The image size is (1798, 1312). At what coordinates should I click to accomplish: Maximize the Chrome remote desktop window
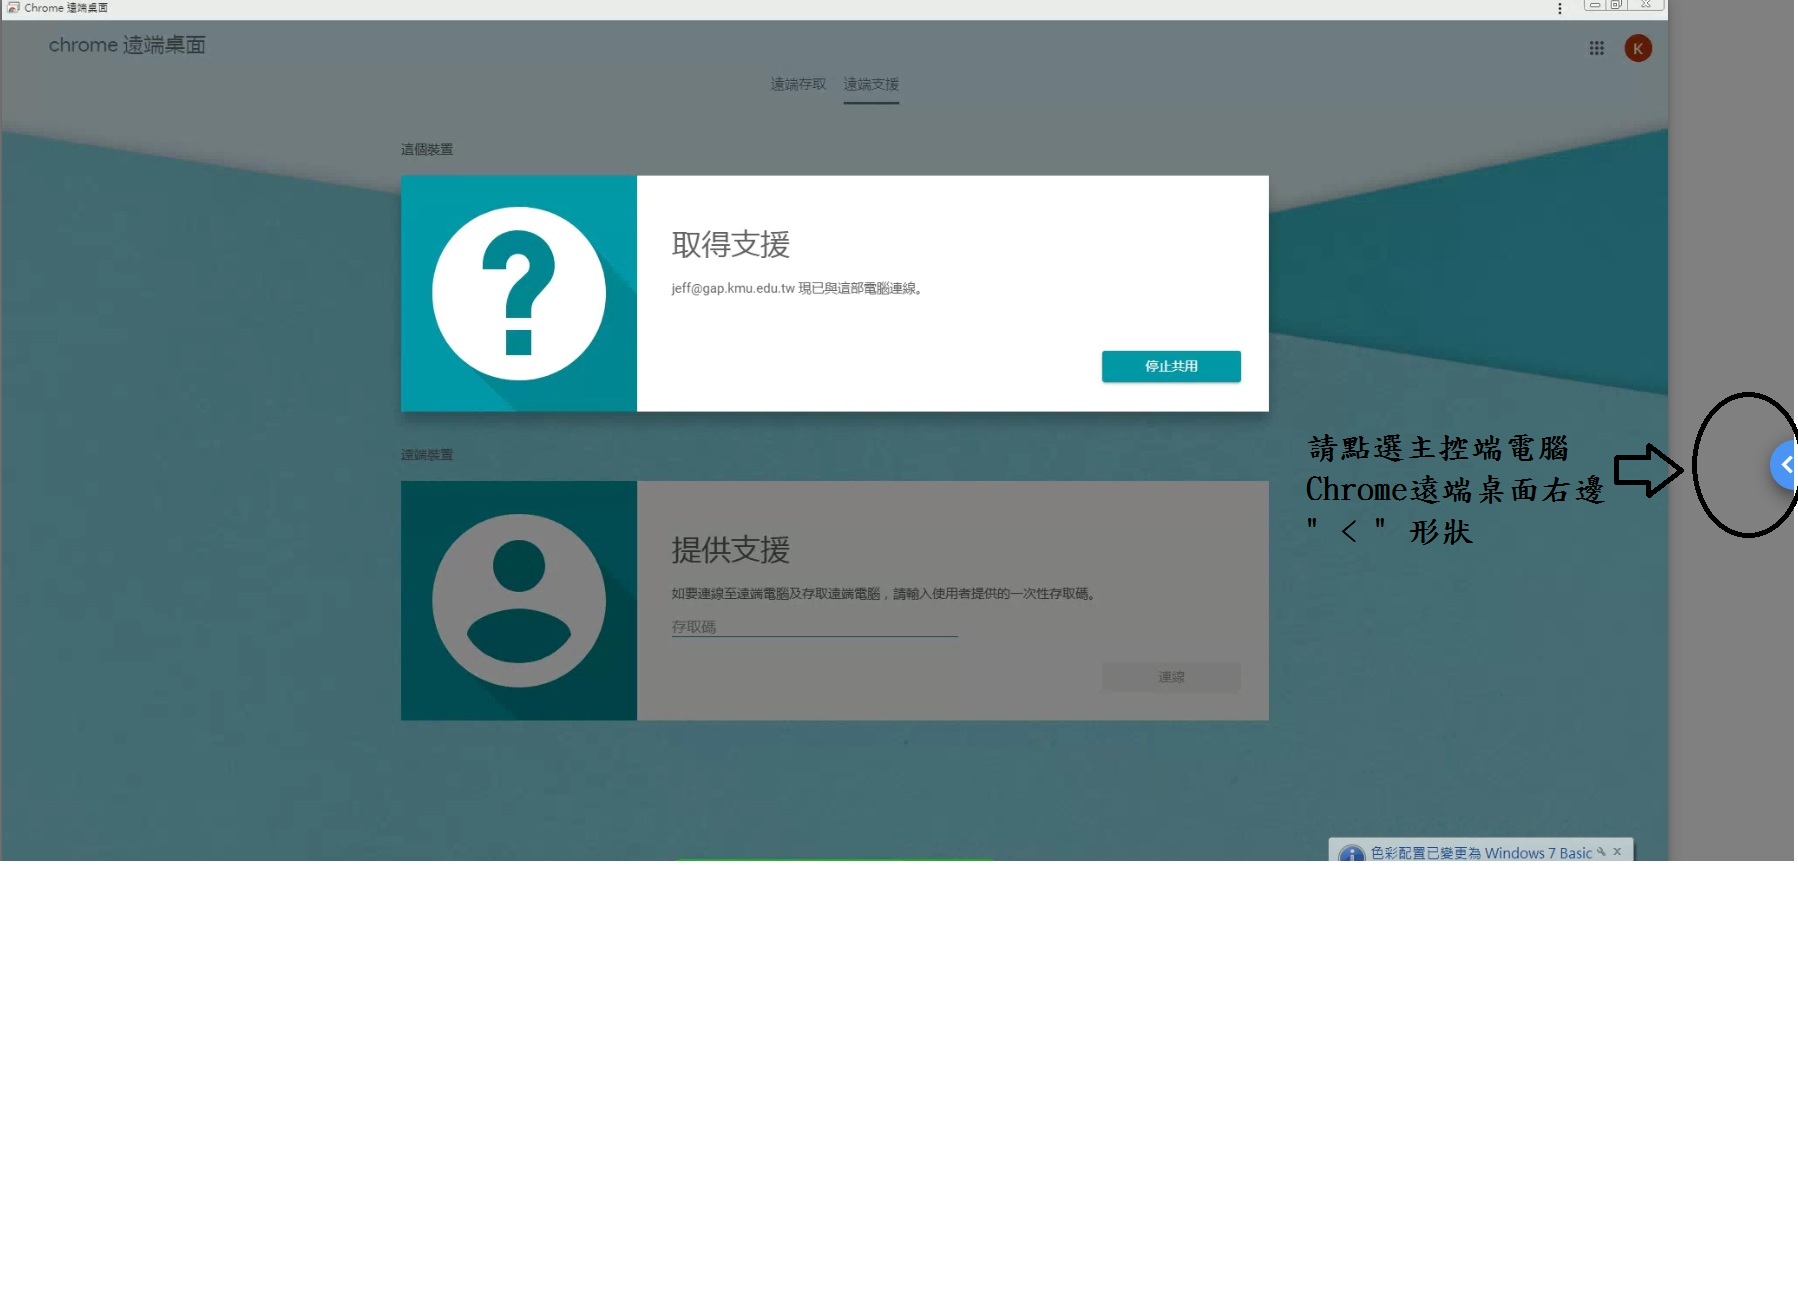(1616, 5)
